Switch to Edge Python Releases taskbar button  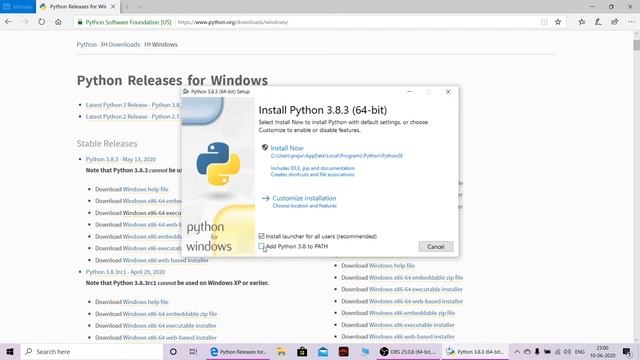click(x=238, y=351)
